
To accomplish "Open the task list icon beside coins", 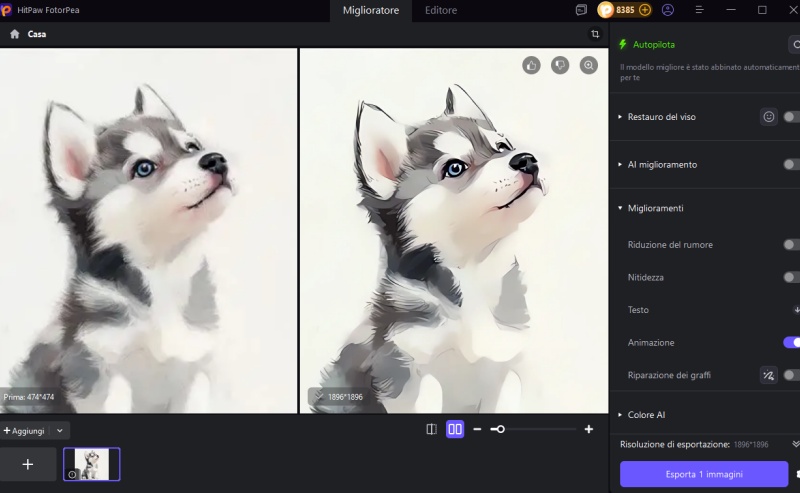I will 581,10.
